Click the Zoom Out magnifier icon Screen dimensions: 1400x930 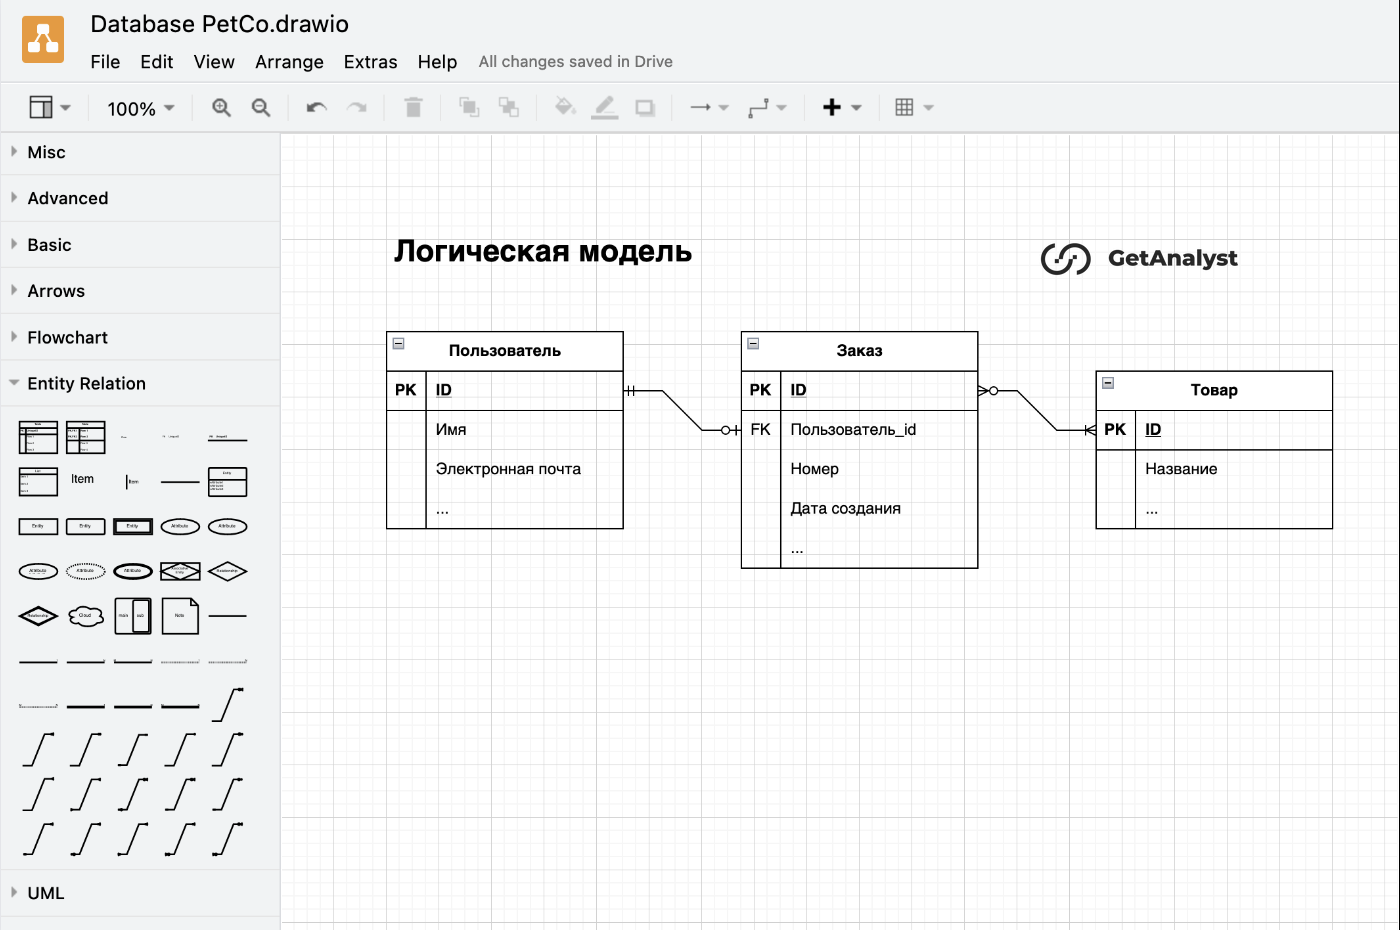(x=261, y=108)
